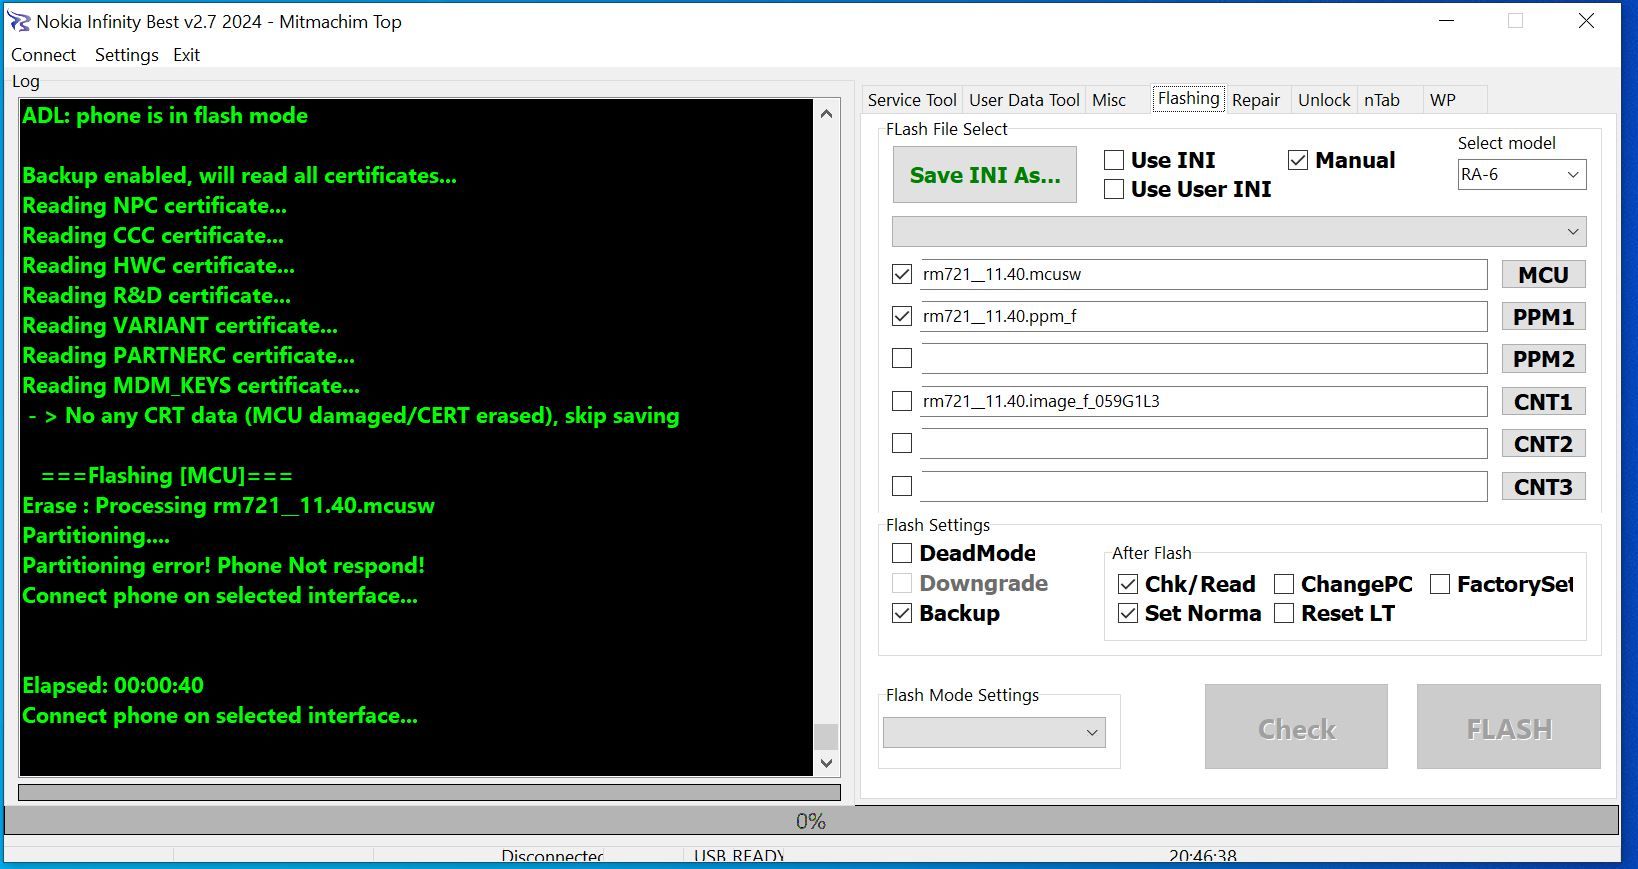Viewport: 1638px width, 869px height.
Task: Click the CNT3 browse button
Action: (x=1543, y=487)
